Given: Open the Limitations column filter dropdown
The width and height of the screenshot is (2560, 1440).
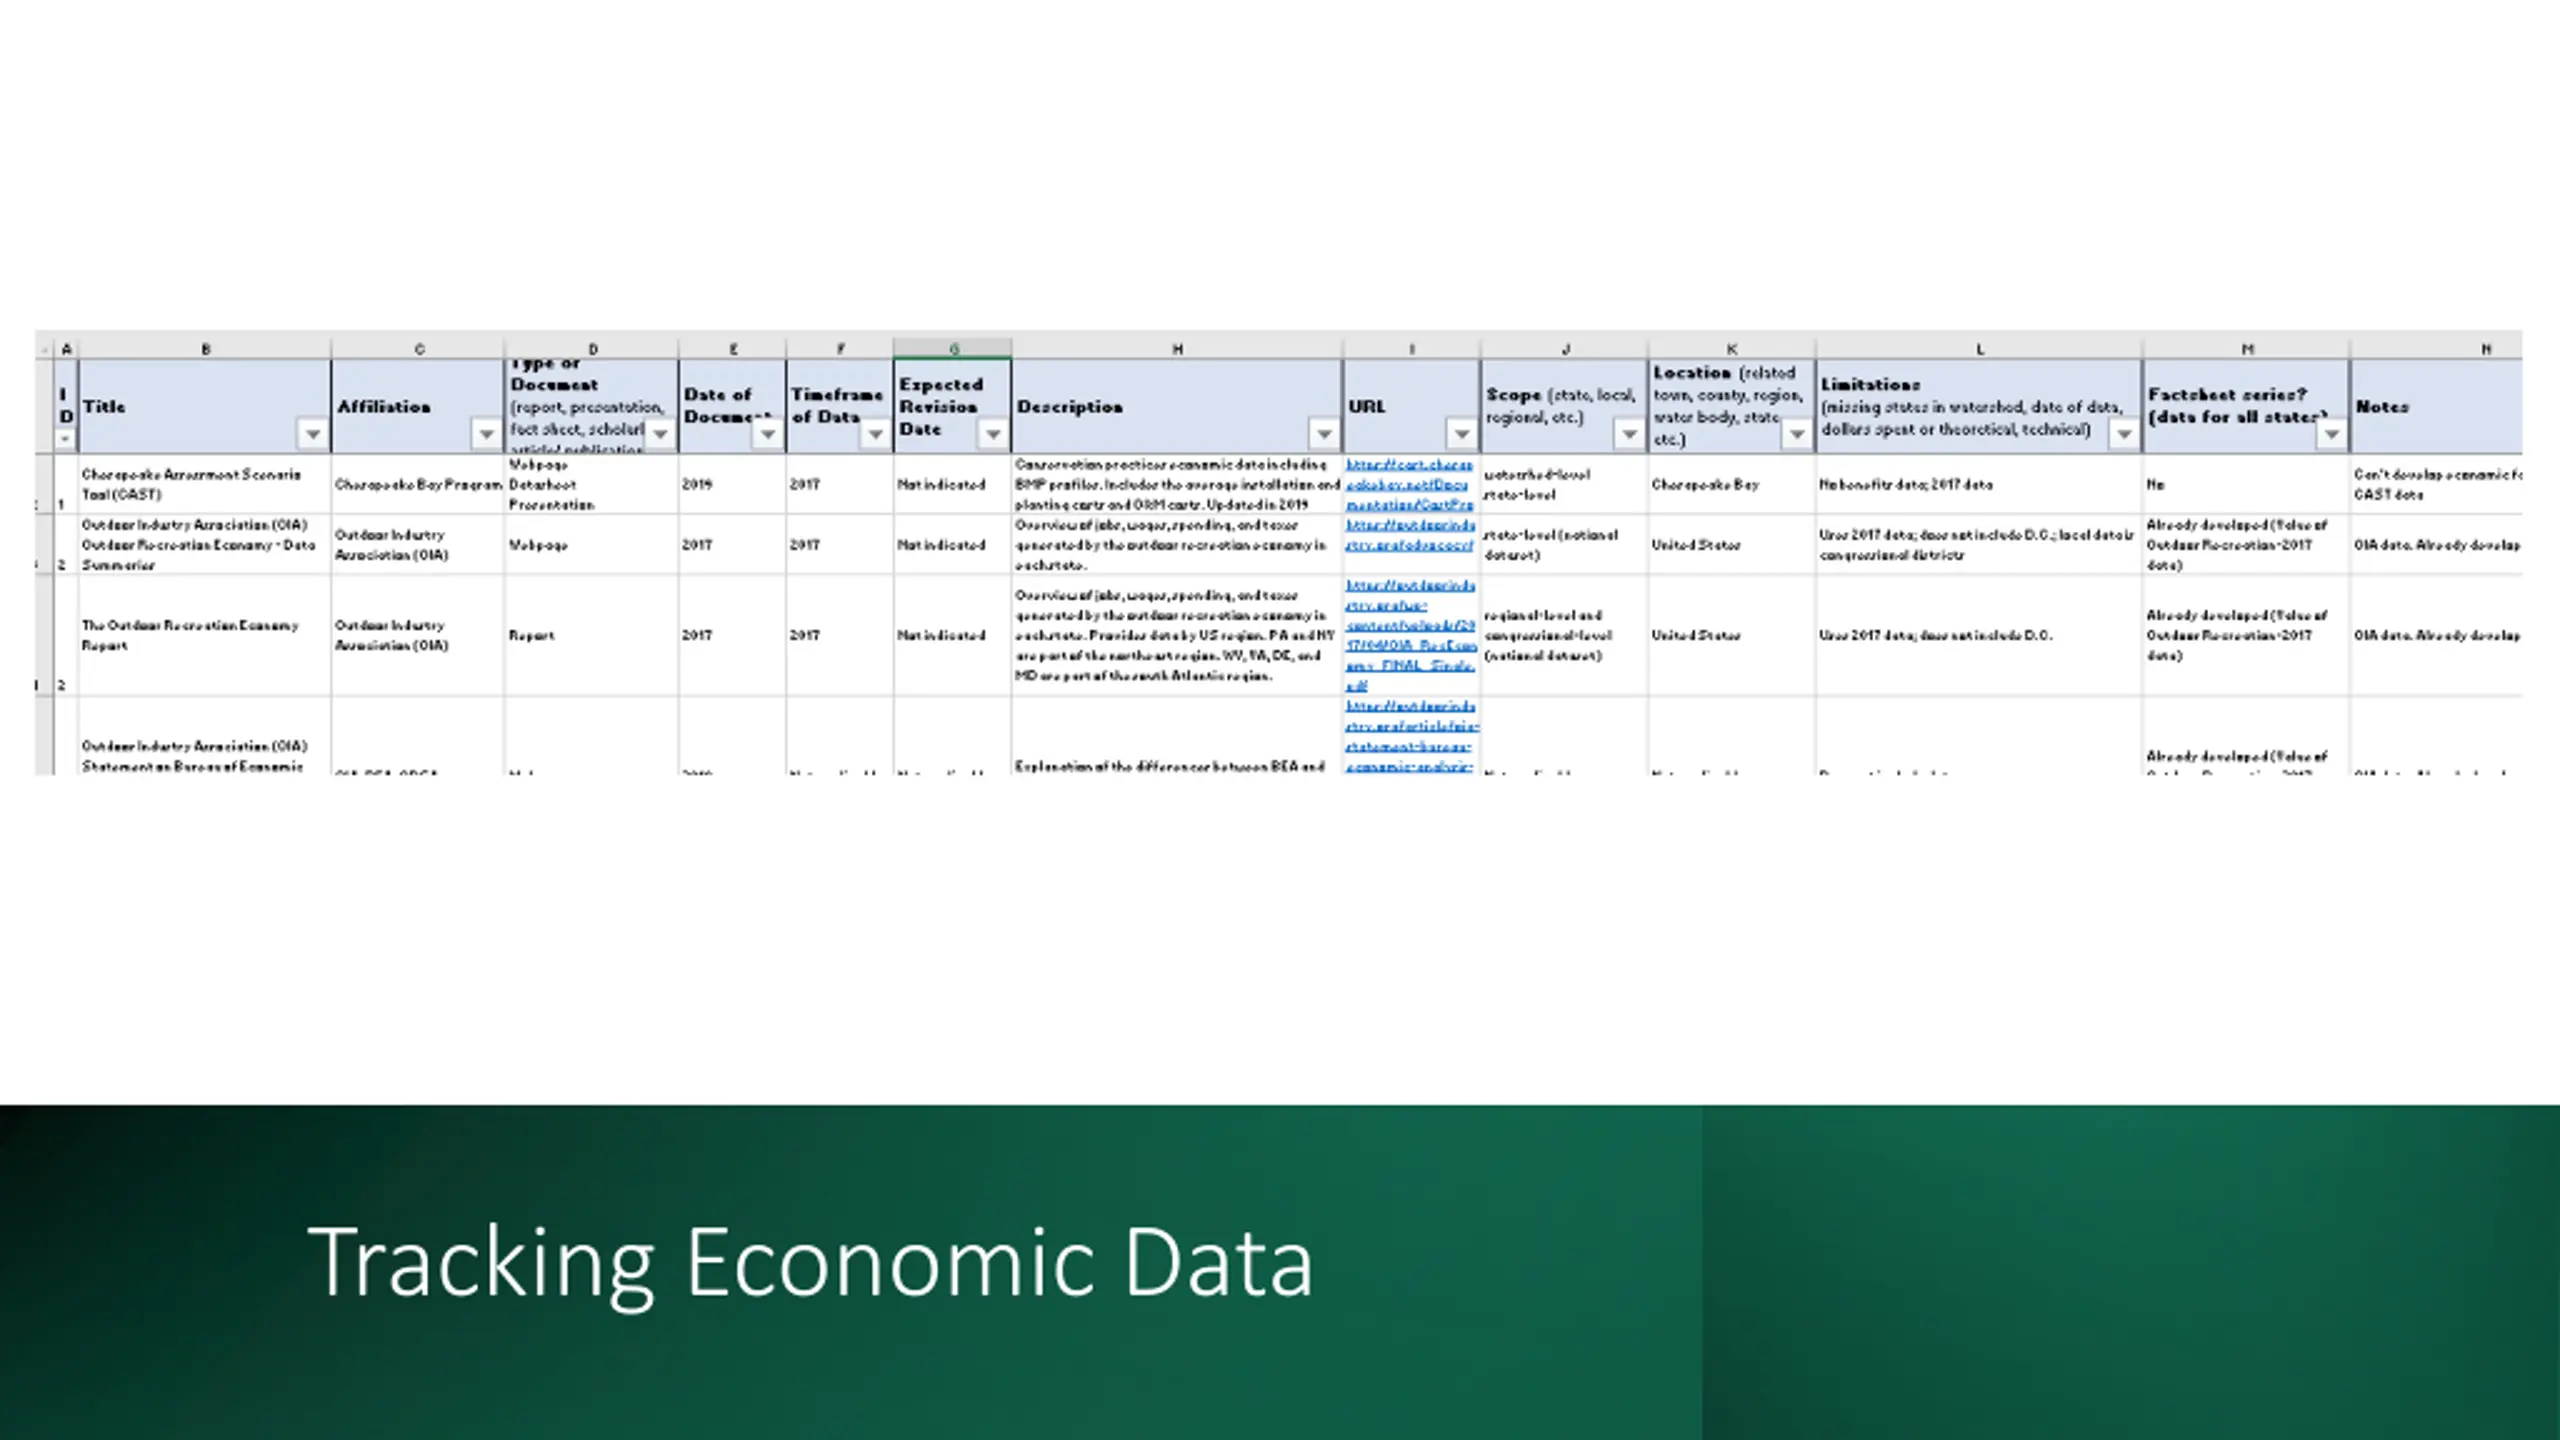Looking at the screenshot, I should [2124, 434].
